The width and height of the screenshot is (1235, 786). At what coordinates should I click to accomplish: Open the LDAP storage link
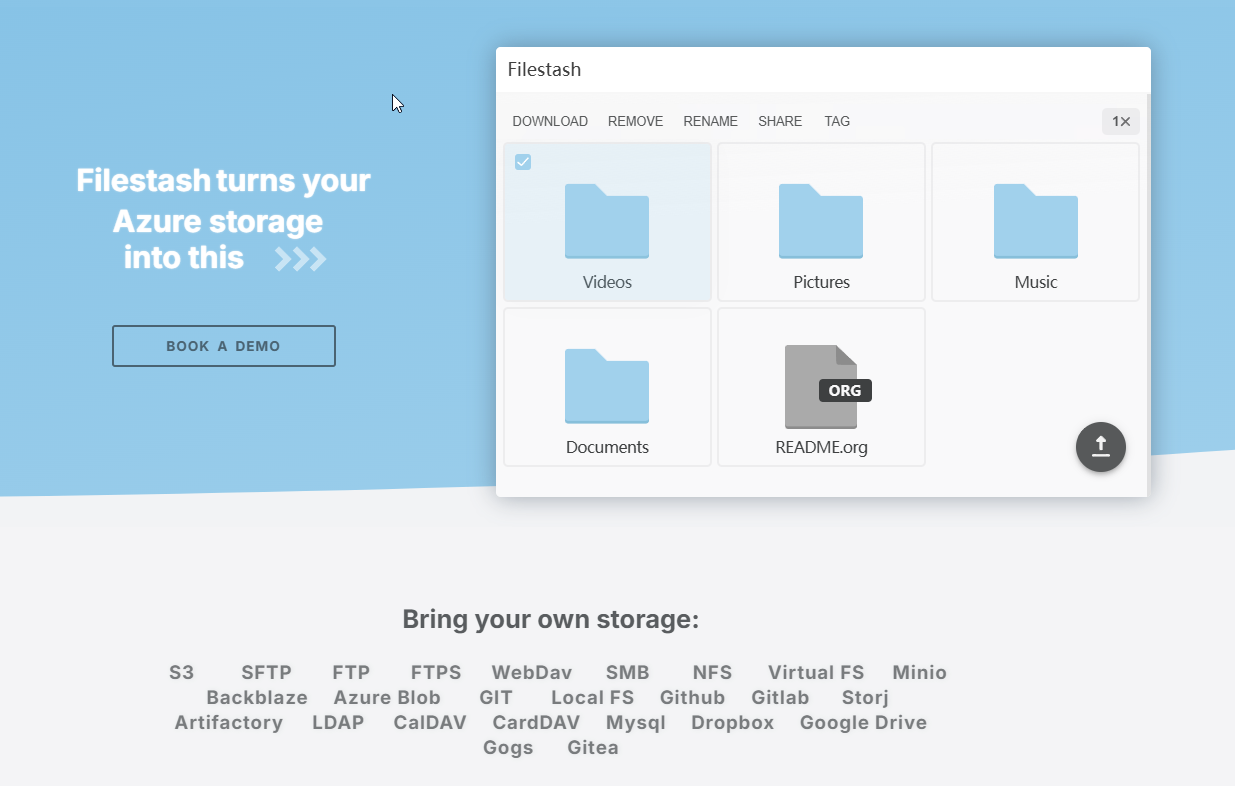338,722
